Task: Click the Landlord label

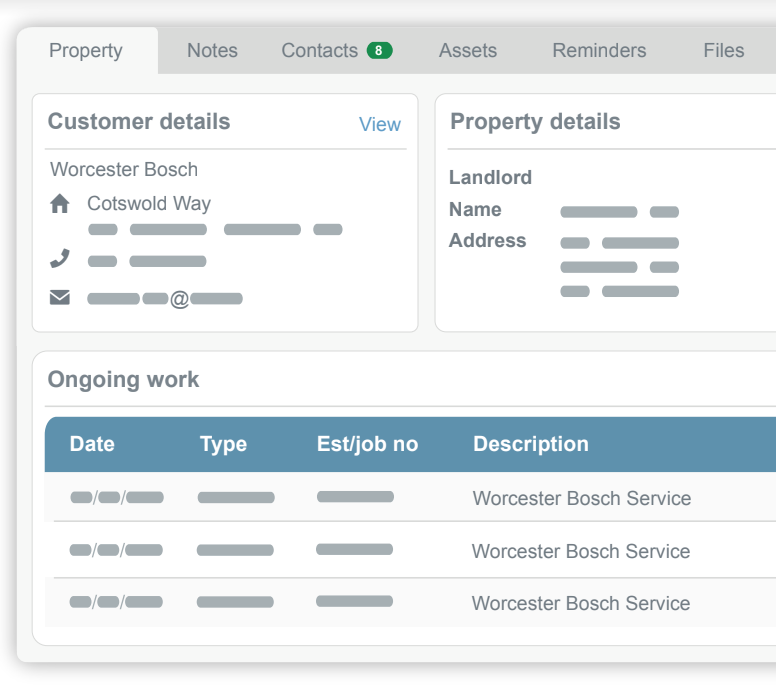Action: click(490, 177)
